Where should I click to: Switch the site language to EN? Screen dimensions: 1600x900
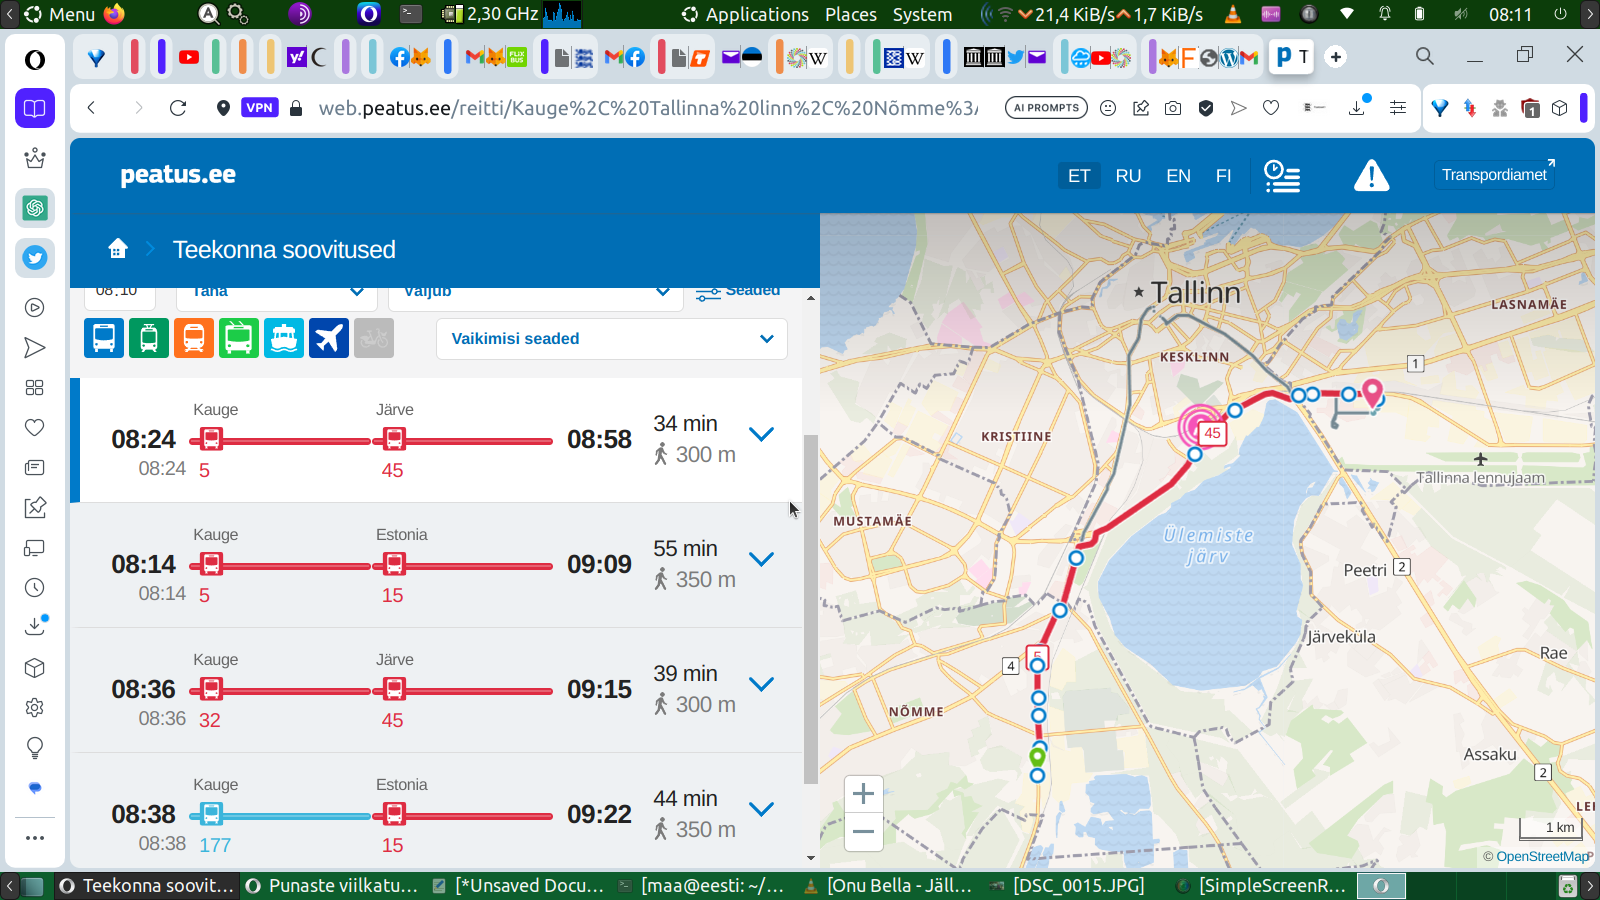pyautogui.click(x=1178, y=176)
